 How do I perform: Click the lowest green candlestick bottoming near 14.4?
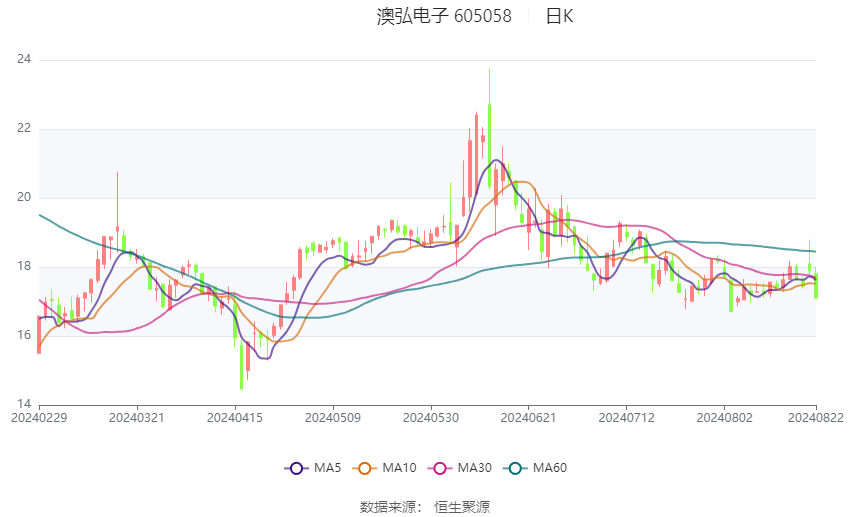click(x=241, y=366)
